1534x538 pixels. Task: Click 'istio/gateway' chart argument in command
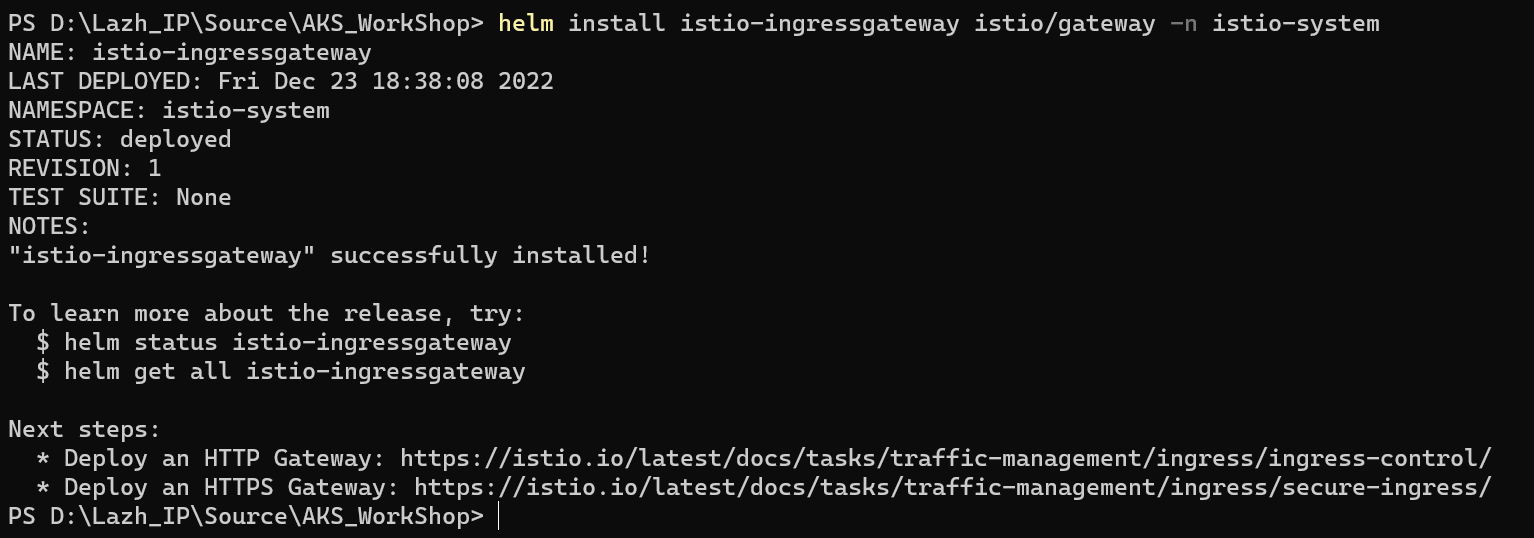point(1065,23)
